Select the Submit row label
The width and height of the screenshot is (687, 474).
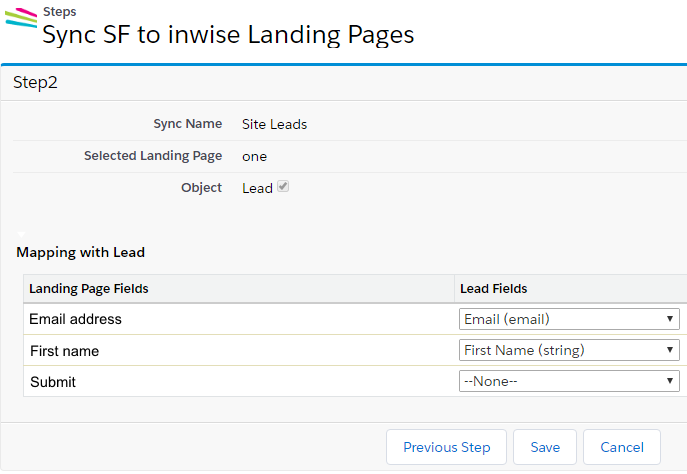tap(53, 382)
